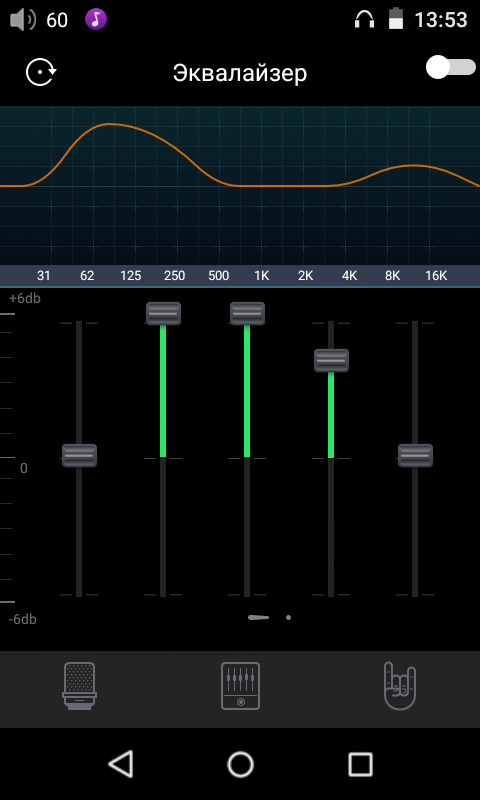Tap the Android home circle button
Image resolution: width=480 pixels, height=800 pixels.
[240, 764]
